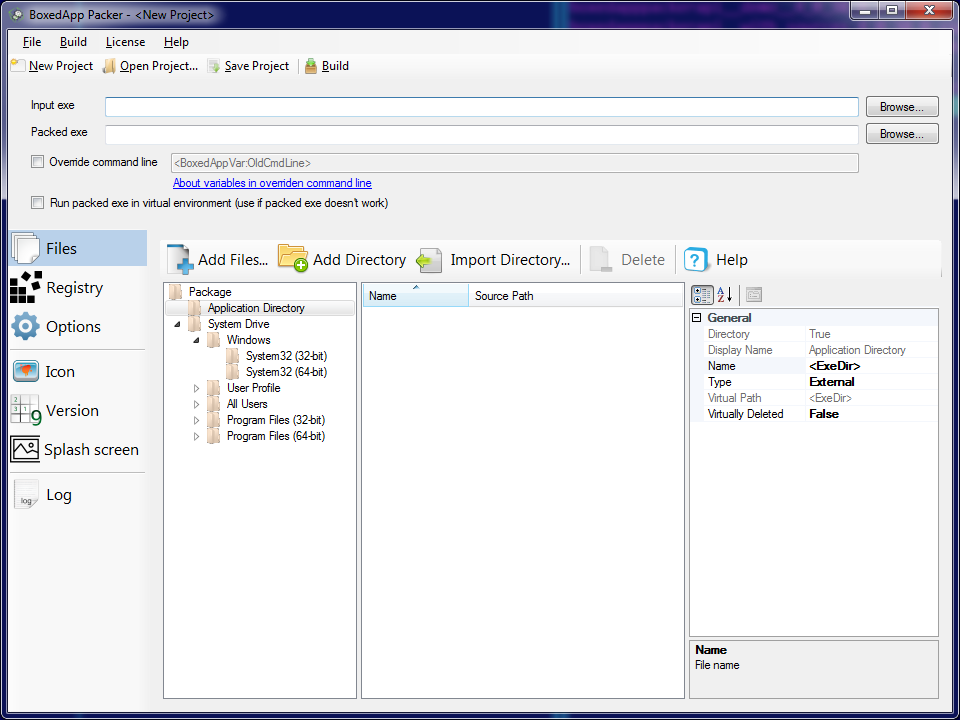Open the Build menu

(x=73, y=42)
